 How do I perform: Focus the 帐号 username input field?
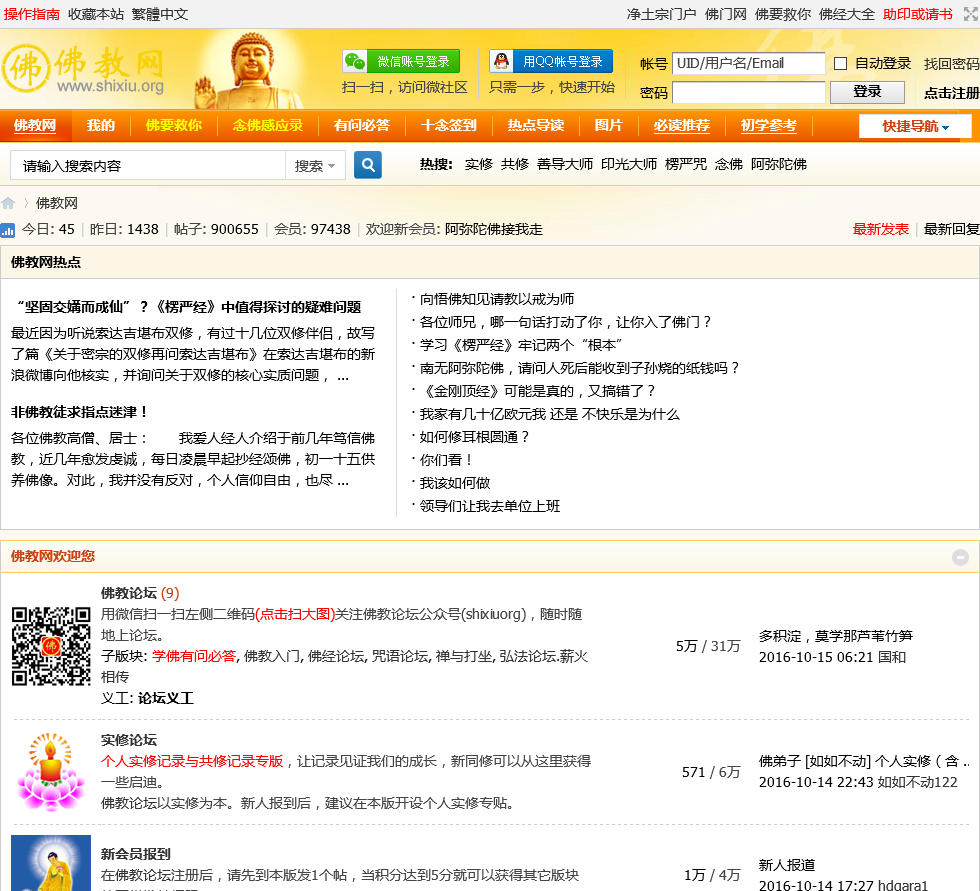[748, 63]
